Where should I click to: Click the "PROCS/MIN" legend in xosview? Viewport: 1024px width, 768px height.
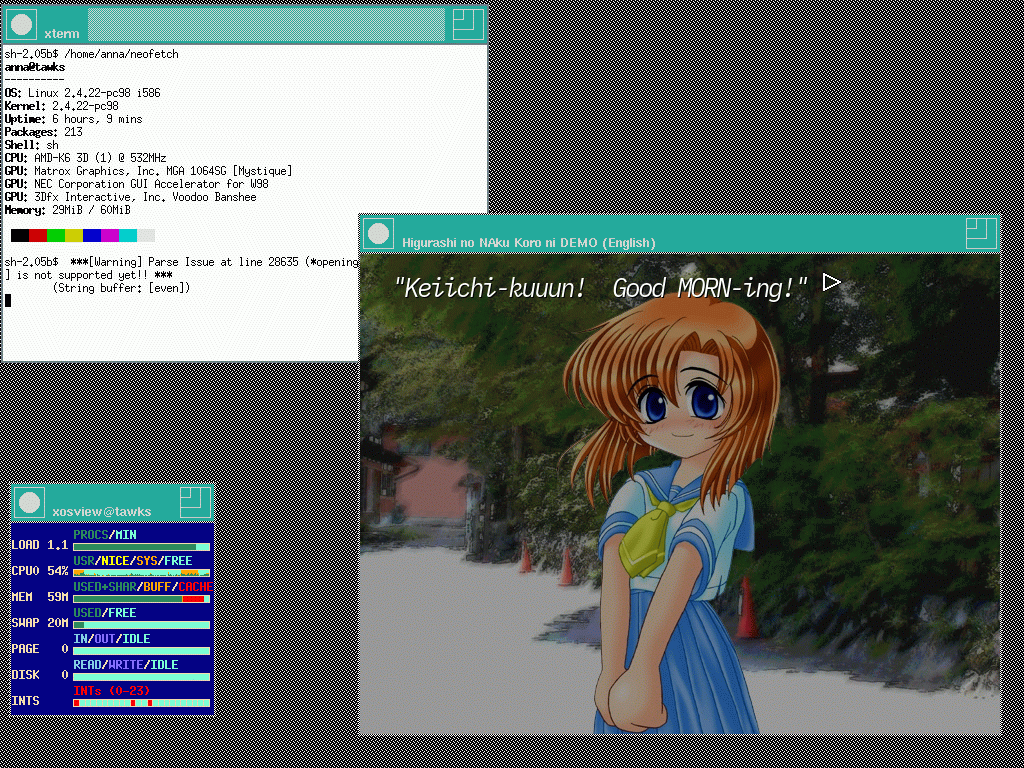(x=105, y=535)
